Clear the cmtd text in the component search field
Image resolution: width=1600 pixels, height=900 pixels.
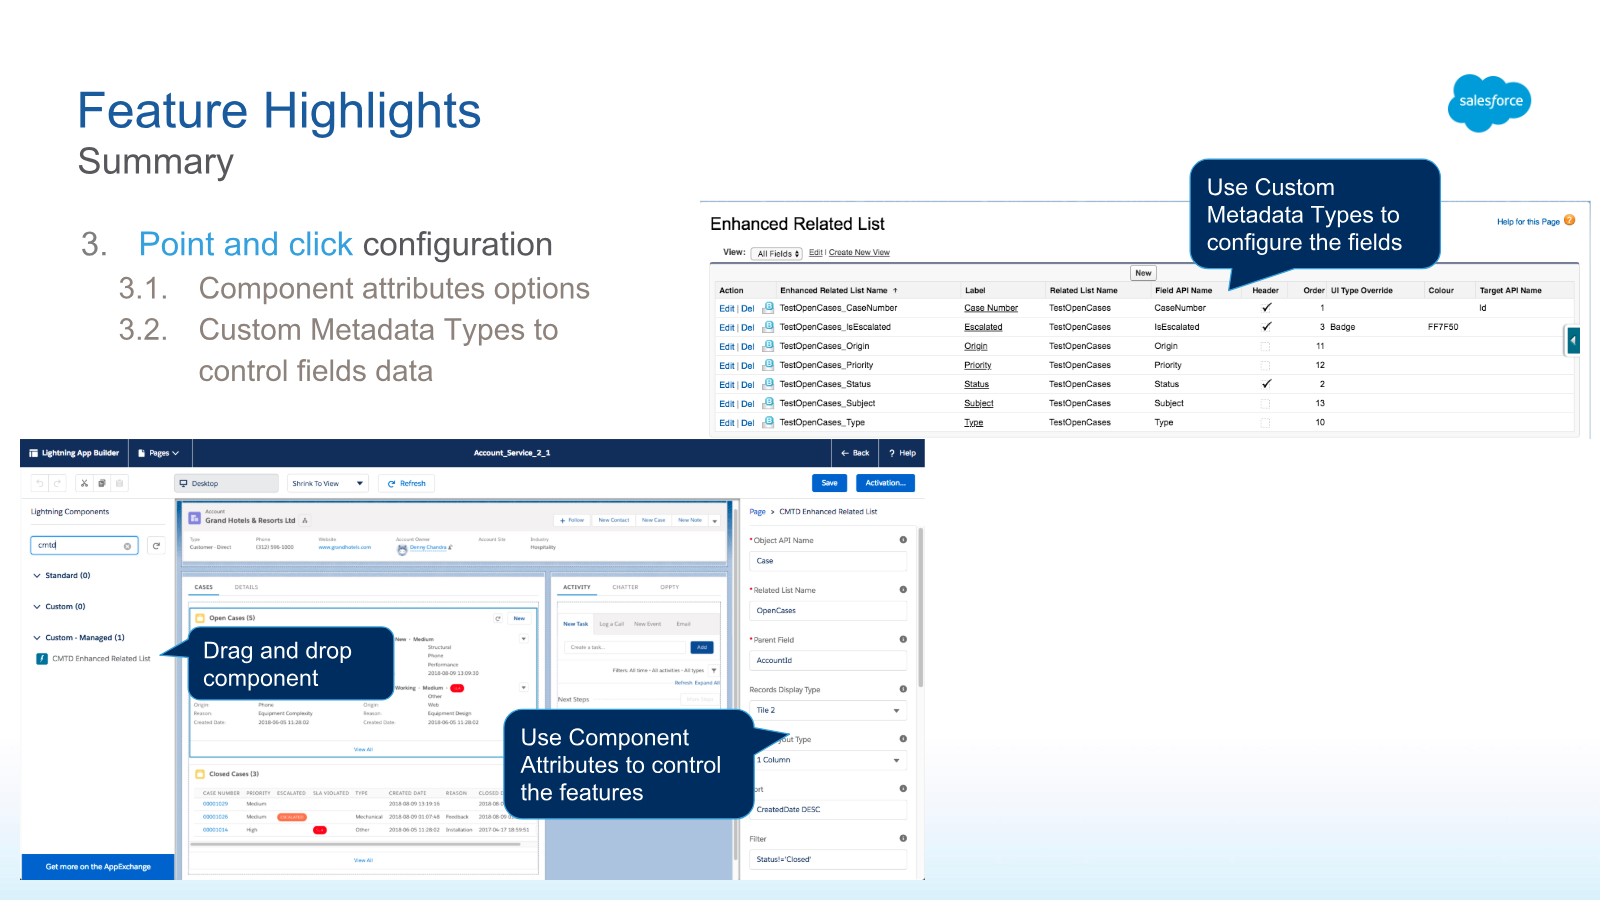pos(127,546)
